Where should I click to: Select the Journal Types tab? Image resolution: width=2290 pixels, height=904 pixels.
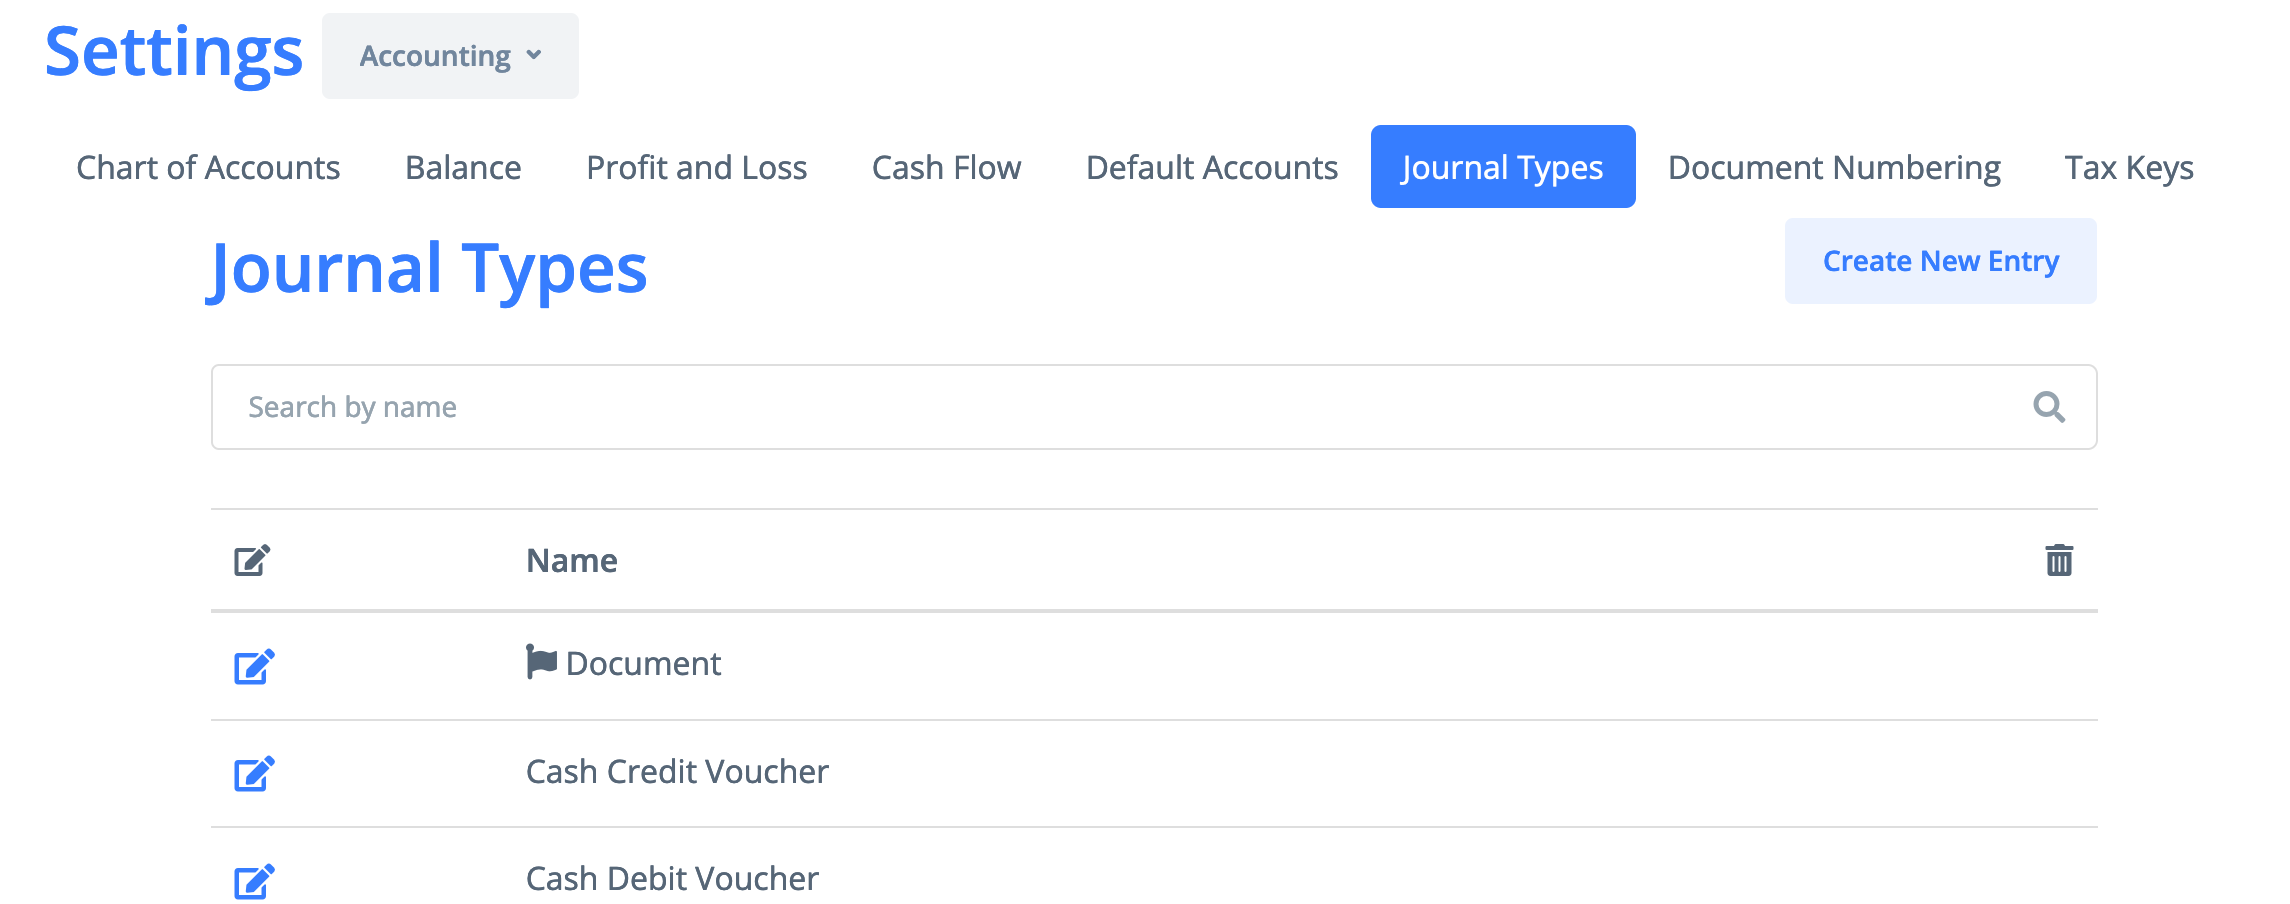pos(1503,167)
